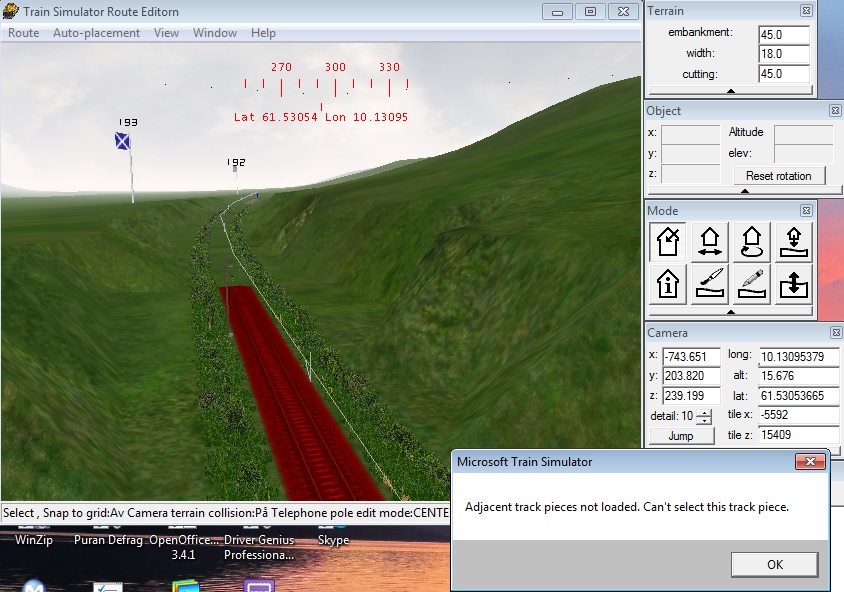
Task: Focus the Object elev field
Action: [806, 154]
